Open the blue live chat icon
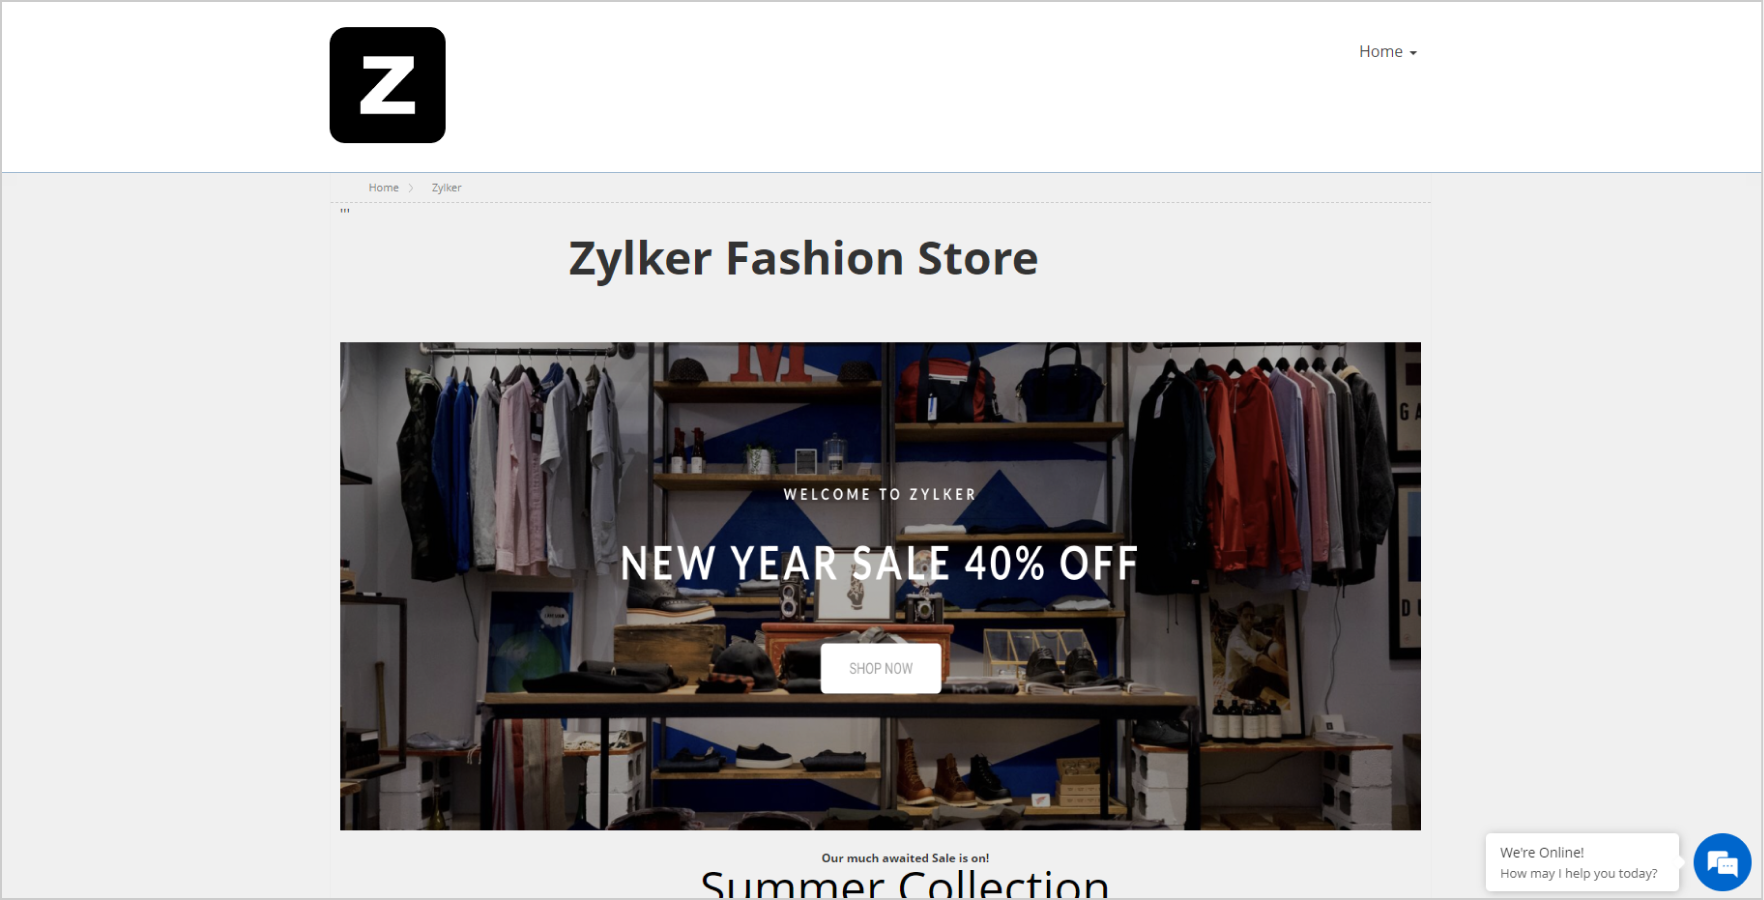The height and width of the screenshot is (900, 1764). coord(1722,862)
